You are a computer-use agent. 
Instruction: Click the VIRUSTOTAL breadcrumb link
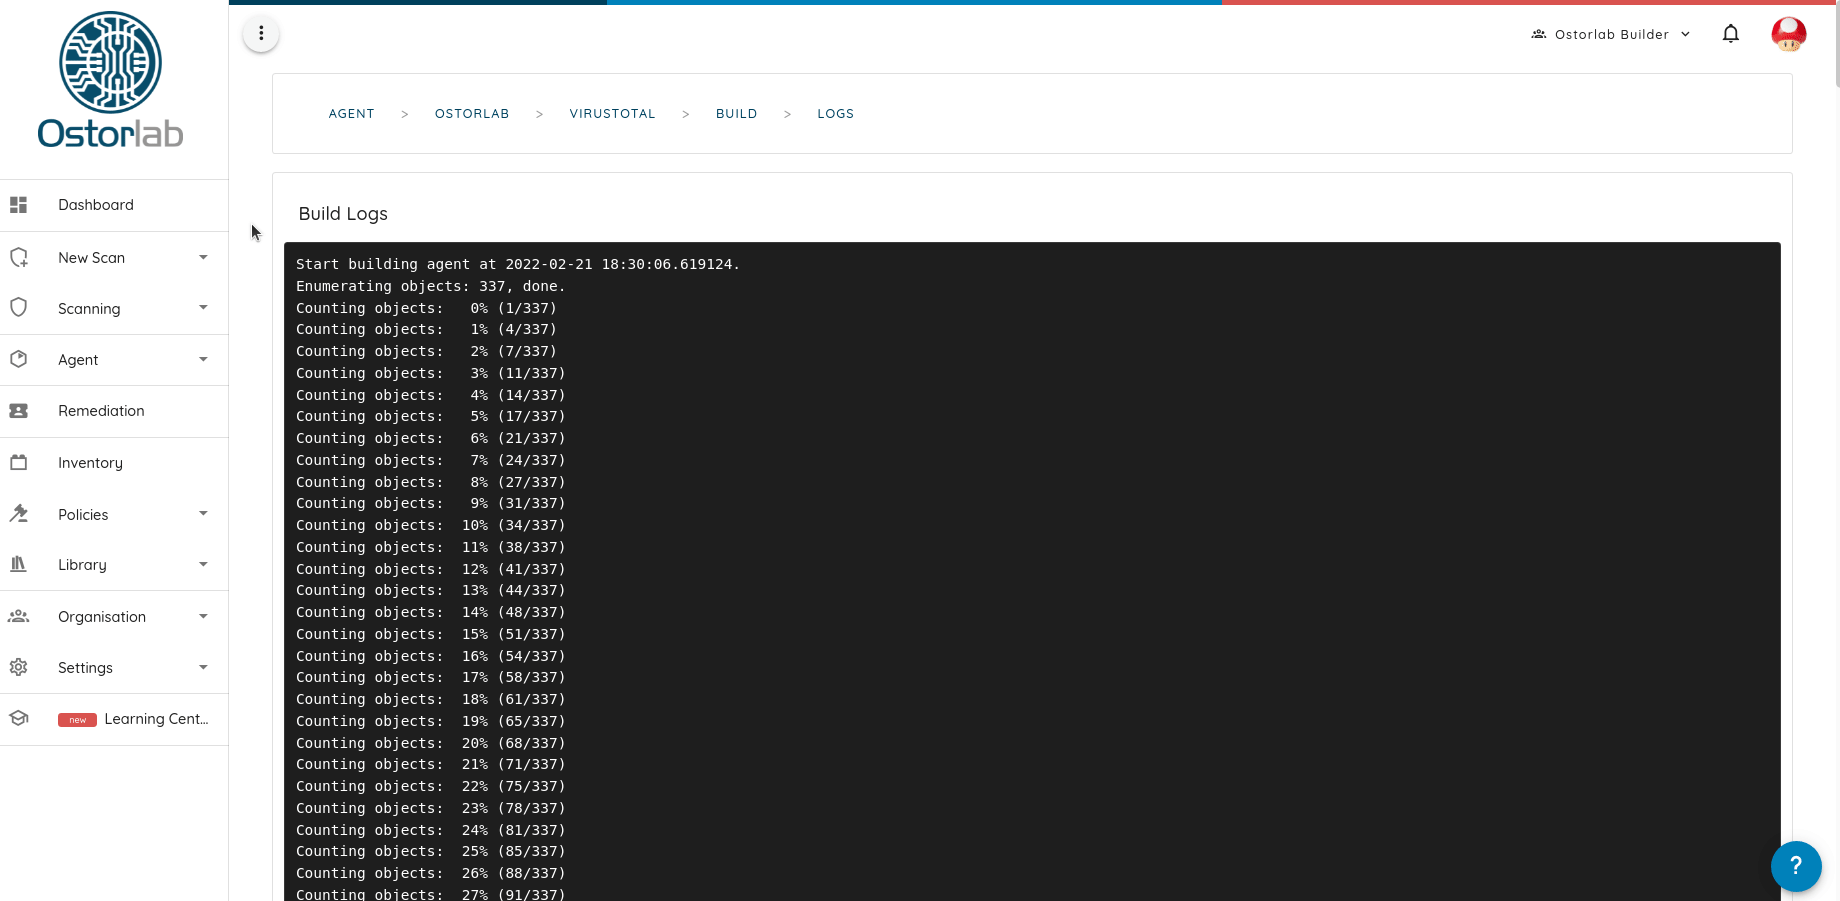pyautogui.click(x=613, y=114)
